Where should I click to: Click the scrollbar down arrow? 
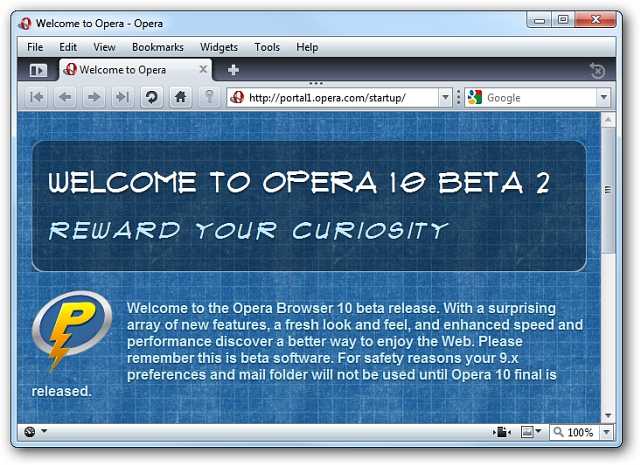[608, 416]
